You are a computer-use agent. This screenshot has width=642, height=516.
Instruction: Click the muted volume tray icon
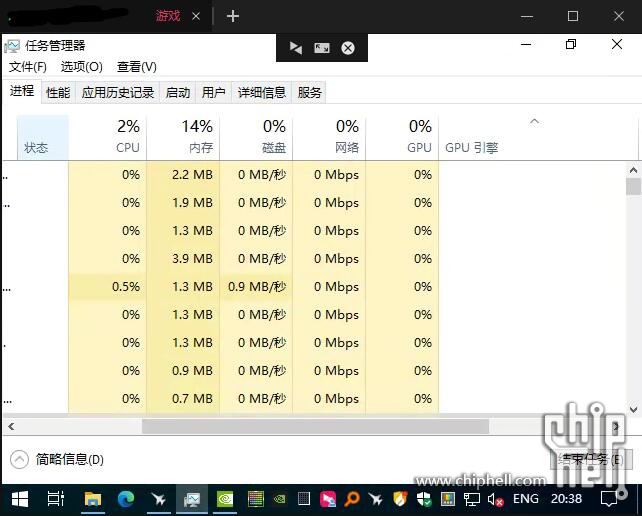tap(495, 498)
